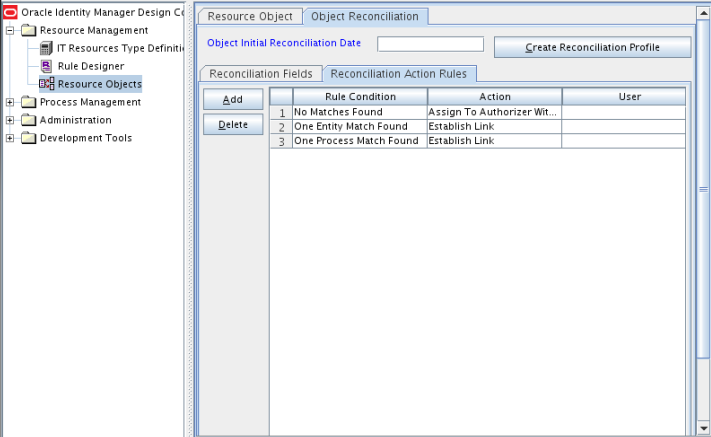This screenshot has height=437, width=711.
Task: Click the Object Initial Reconciliation Date label
Action: pos(284,43)
